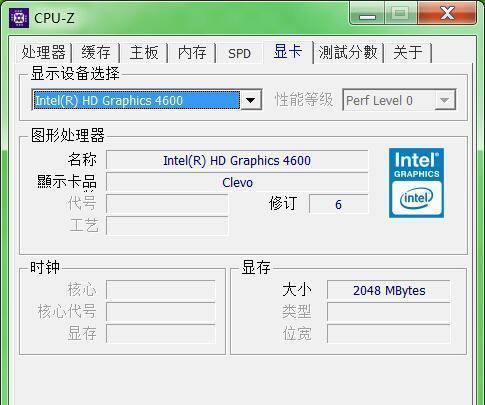Expand the display device dropdown arrow
The width and height of the screenshot is (485, 405).
pos(251,100)
